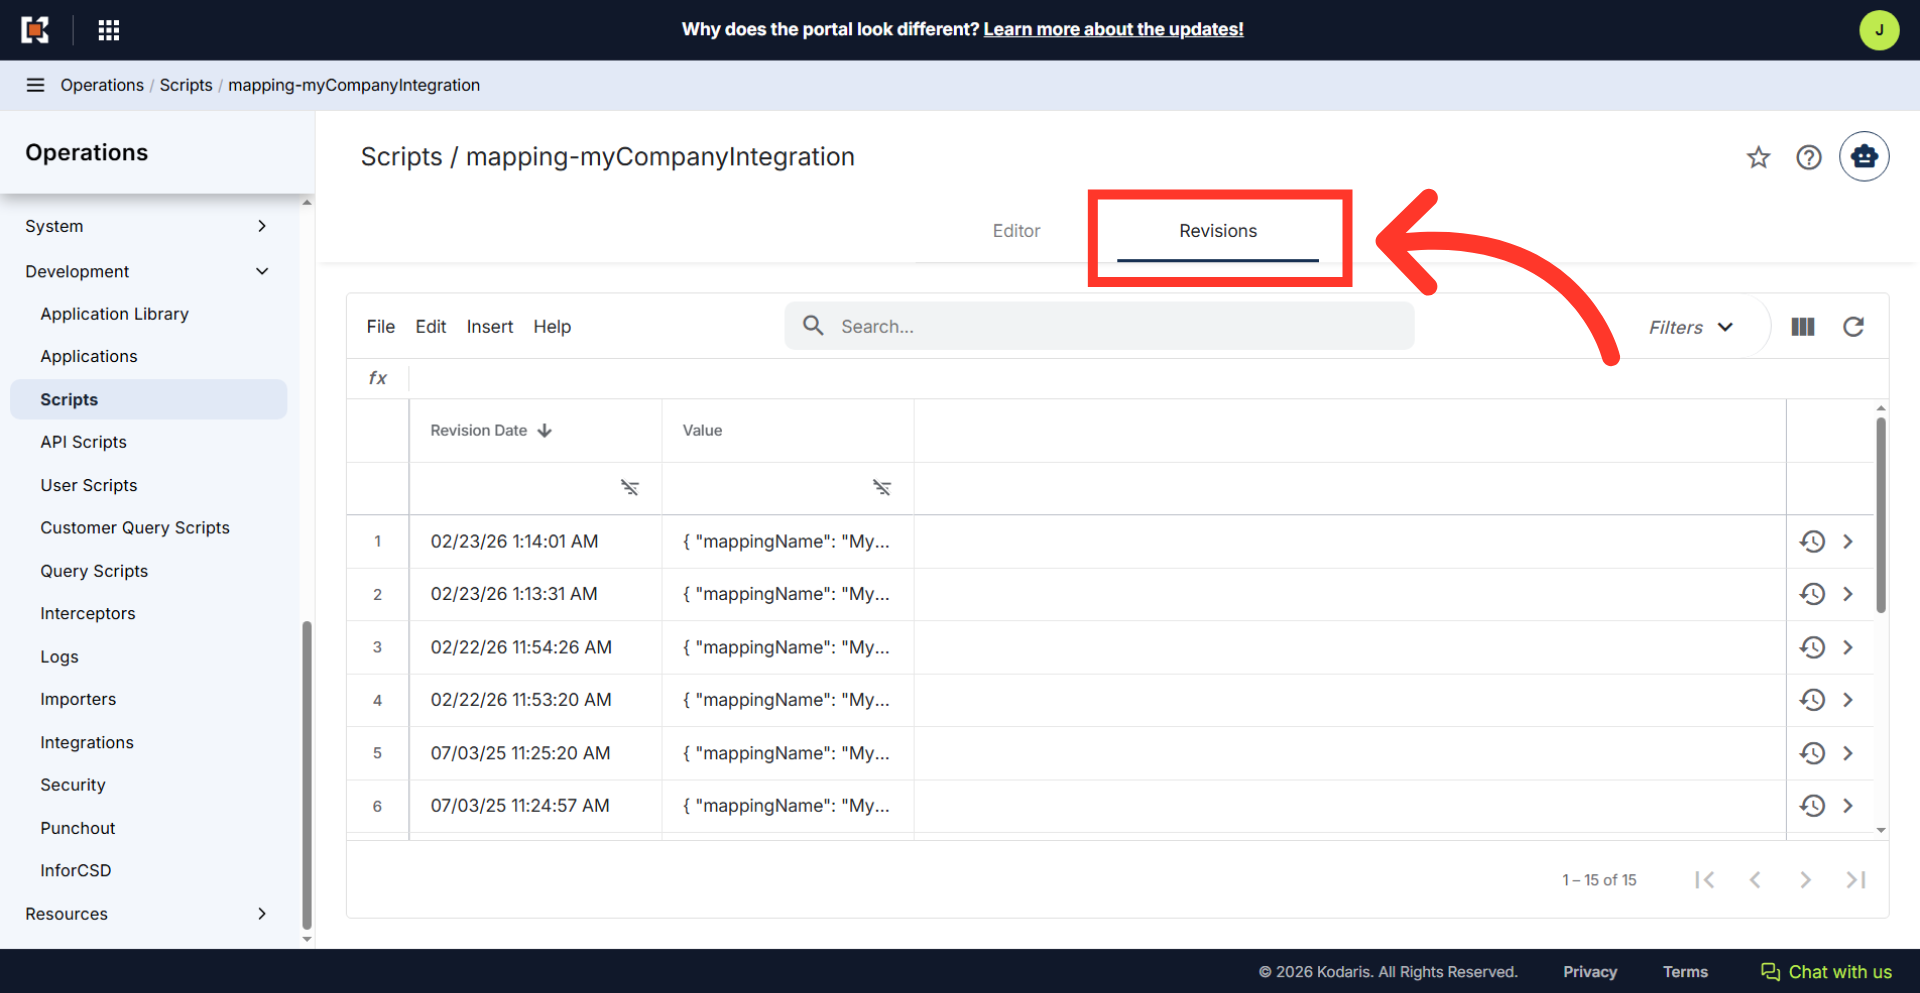Open details arrow for 02/23/26 1:13:31 AM row

1848,594
